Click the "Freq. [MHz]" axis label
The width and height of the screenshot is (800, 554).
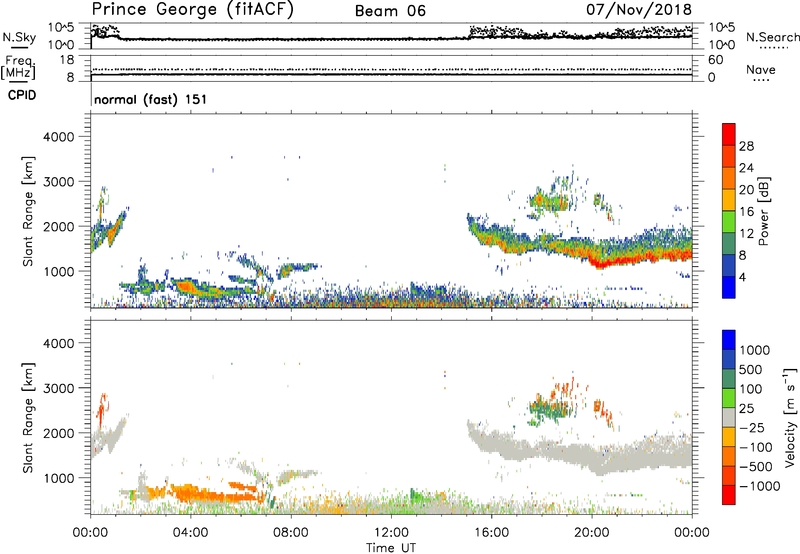(19, 67)
